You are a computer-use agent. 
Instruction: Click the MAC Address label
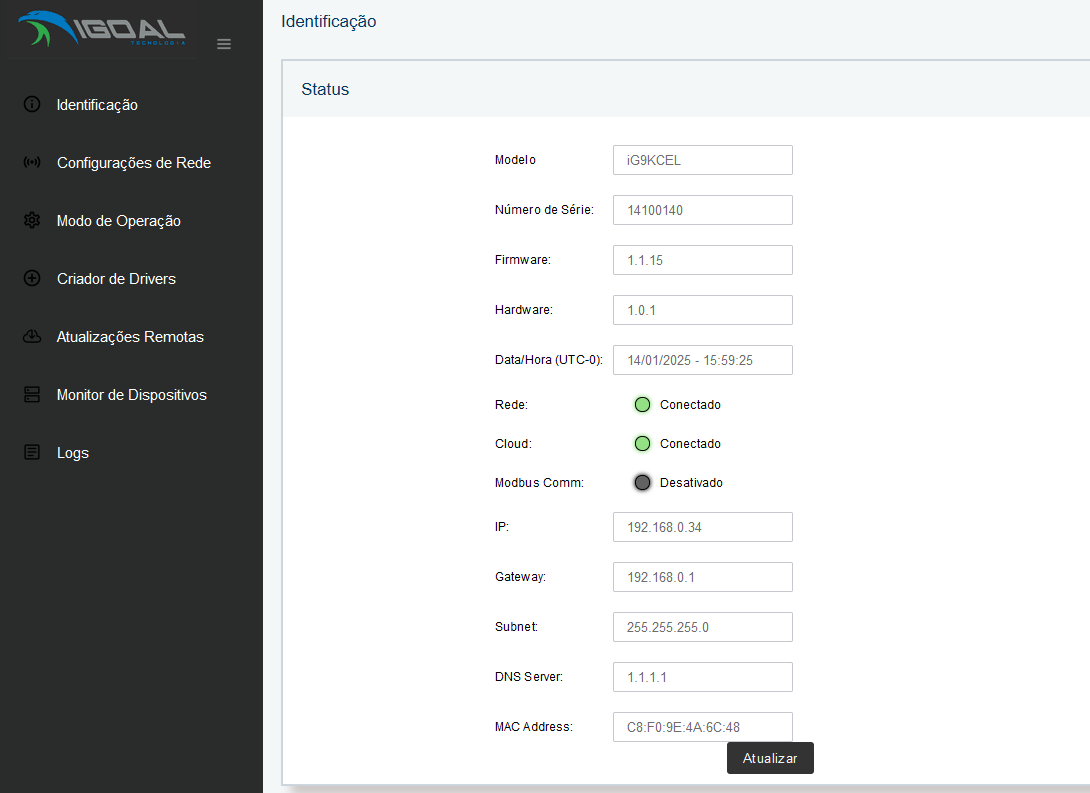(534, 727)
